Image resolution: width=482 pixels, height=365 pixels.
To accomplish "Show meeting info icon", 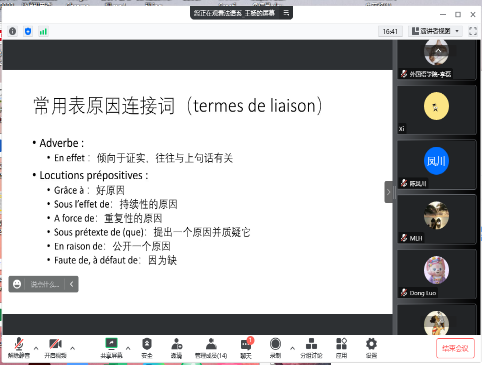I will coord(13,31).
